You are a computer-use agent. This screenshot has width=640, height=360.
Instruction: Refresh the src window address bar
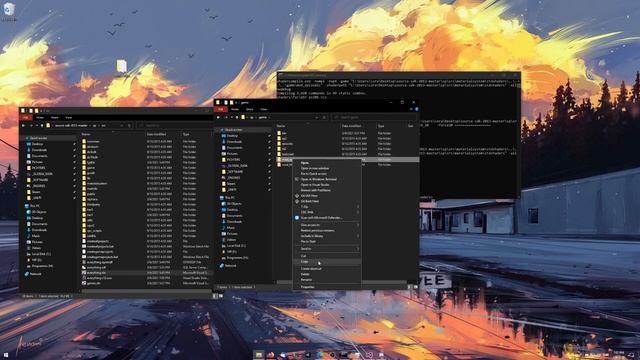129,125
